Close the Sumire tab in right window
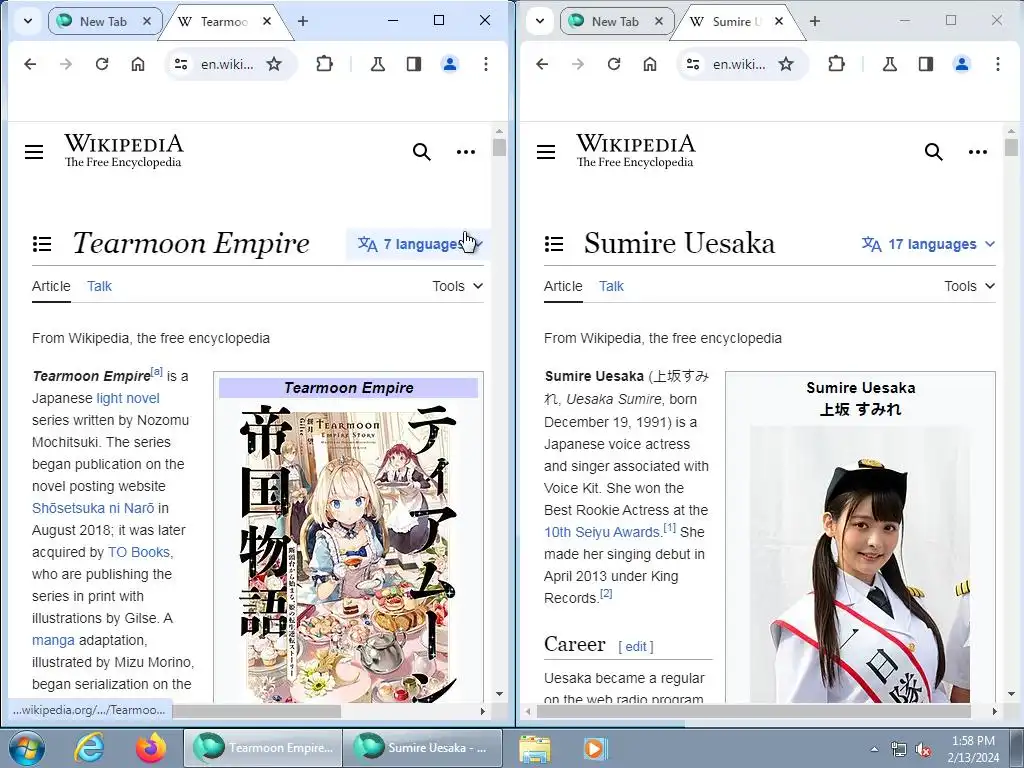The width and height of the screenshot is (1024, 768). pyautogui.click(x=779, y=22)
